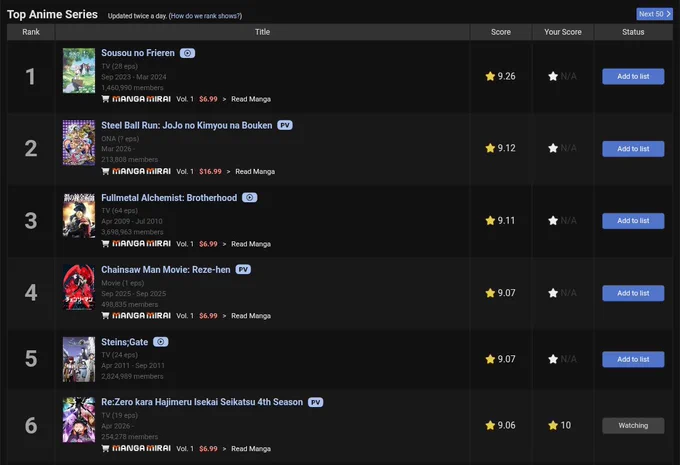680x465 pixels.
Task: Add Chainsaw Man Movie: Reze-hen to list
Action: [633, 293]
